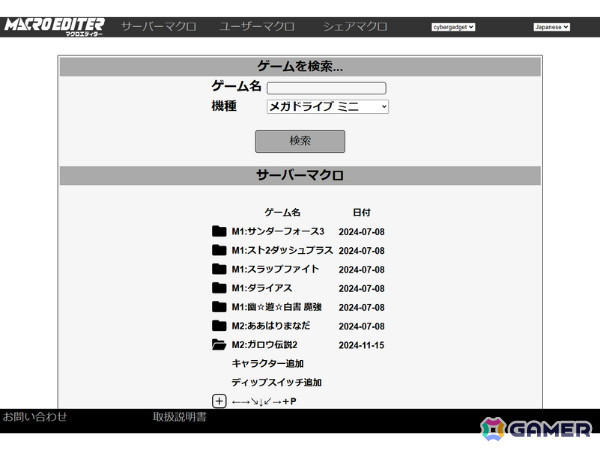Viewport: 600px width, 450px height.
Task: Open the 取扱説明書 manual link
Action: pyautogui.click(x=179, y=417)
